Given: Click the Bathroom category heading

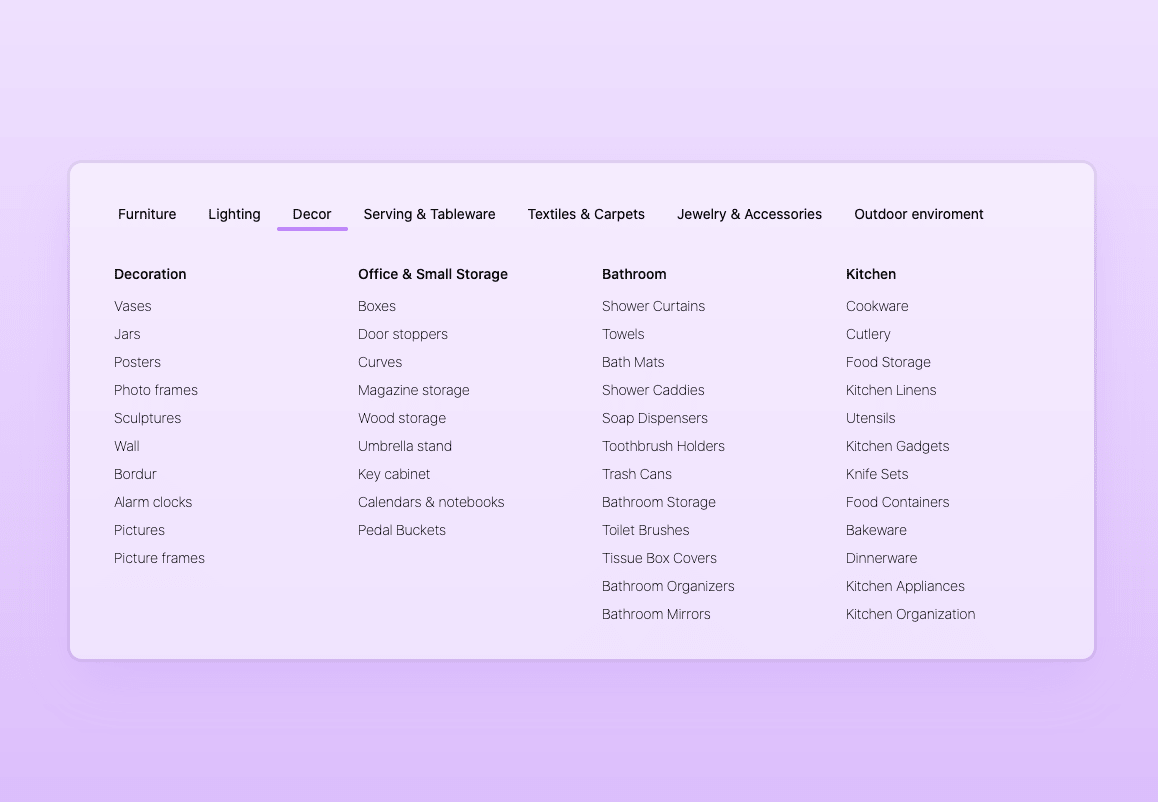Looking at the screenshot, I should pos(634,274).
